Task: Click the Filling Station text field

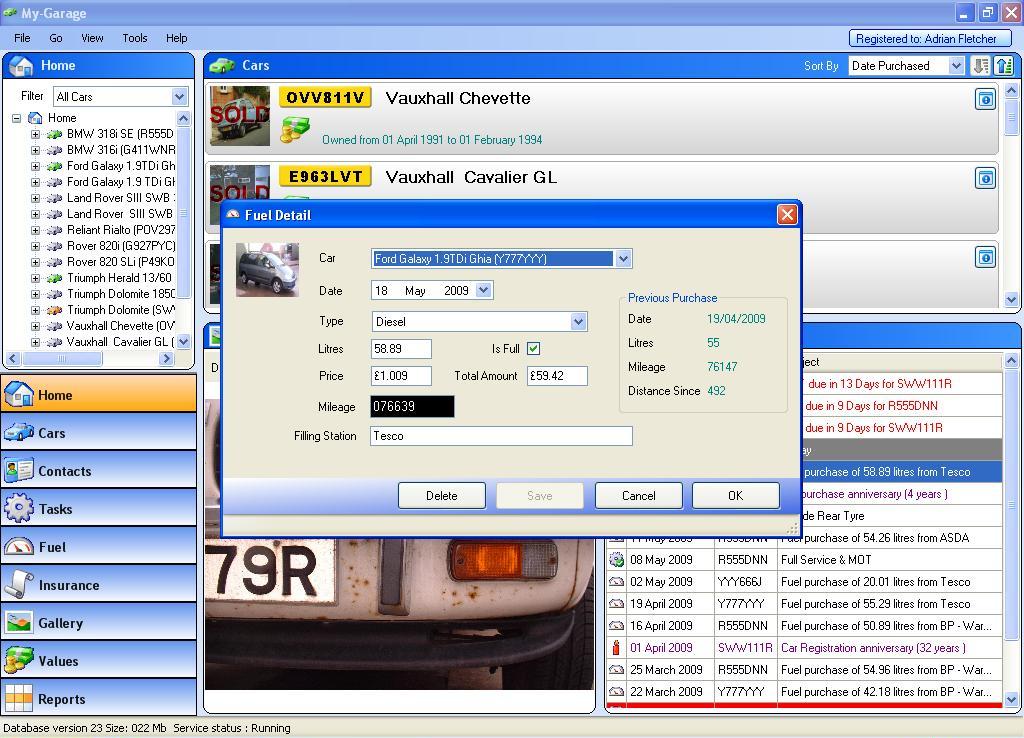Action: click(x=500, y=436)
